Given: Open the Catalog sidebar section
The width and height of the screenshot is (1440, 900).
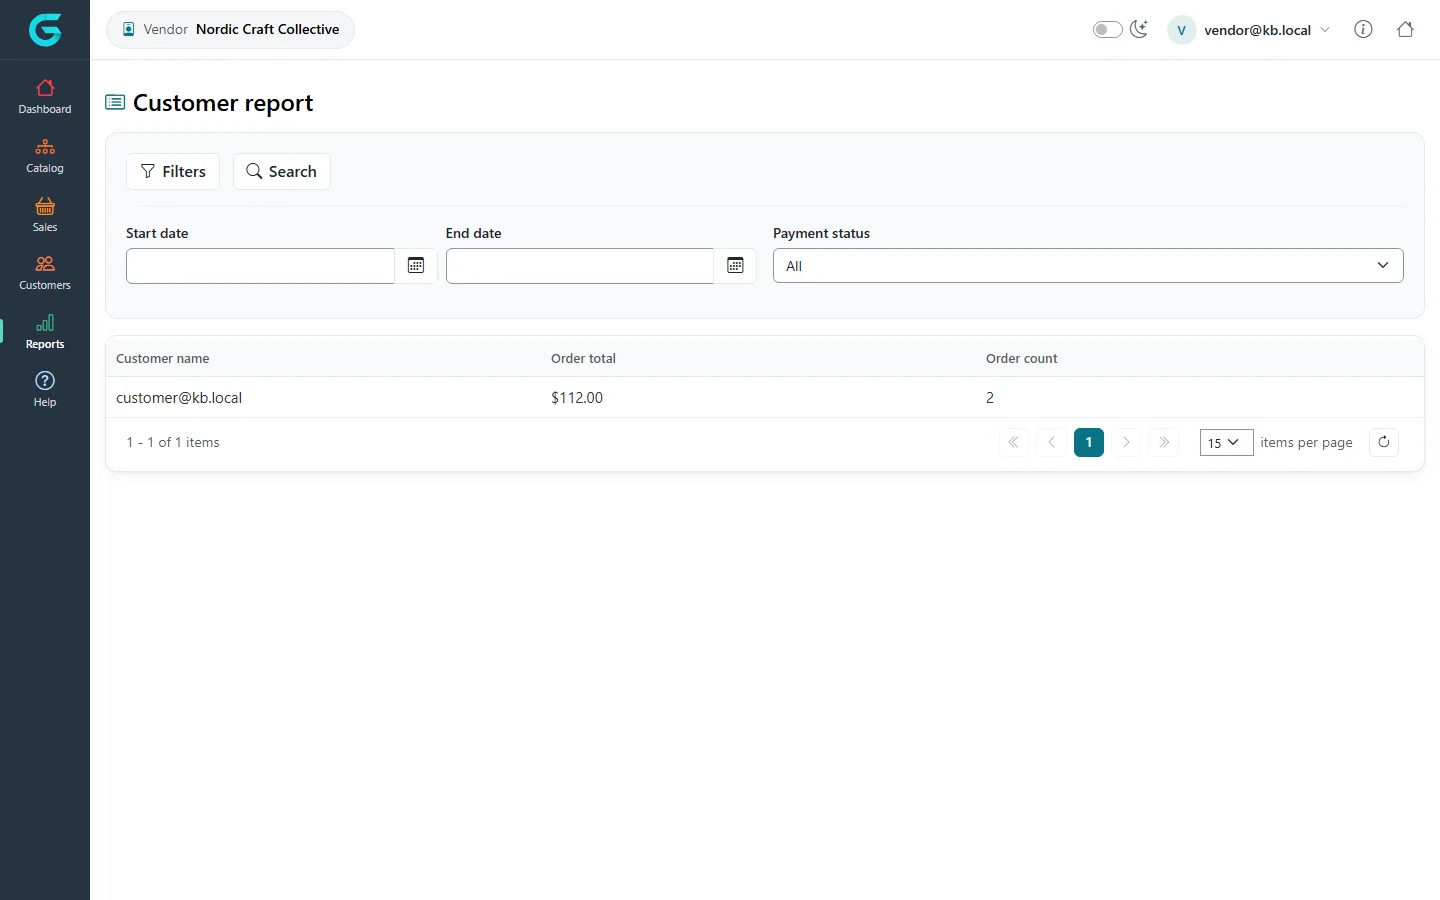Looking at the screenshot, I should [45, 156].
